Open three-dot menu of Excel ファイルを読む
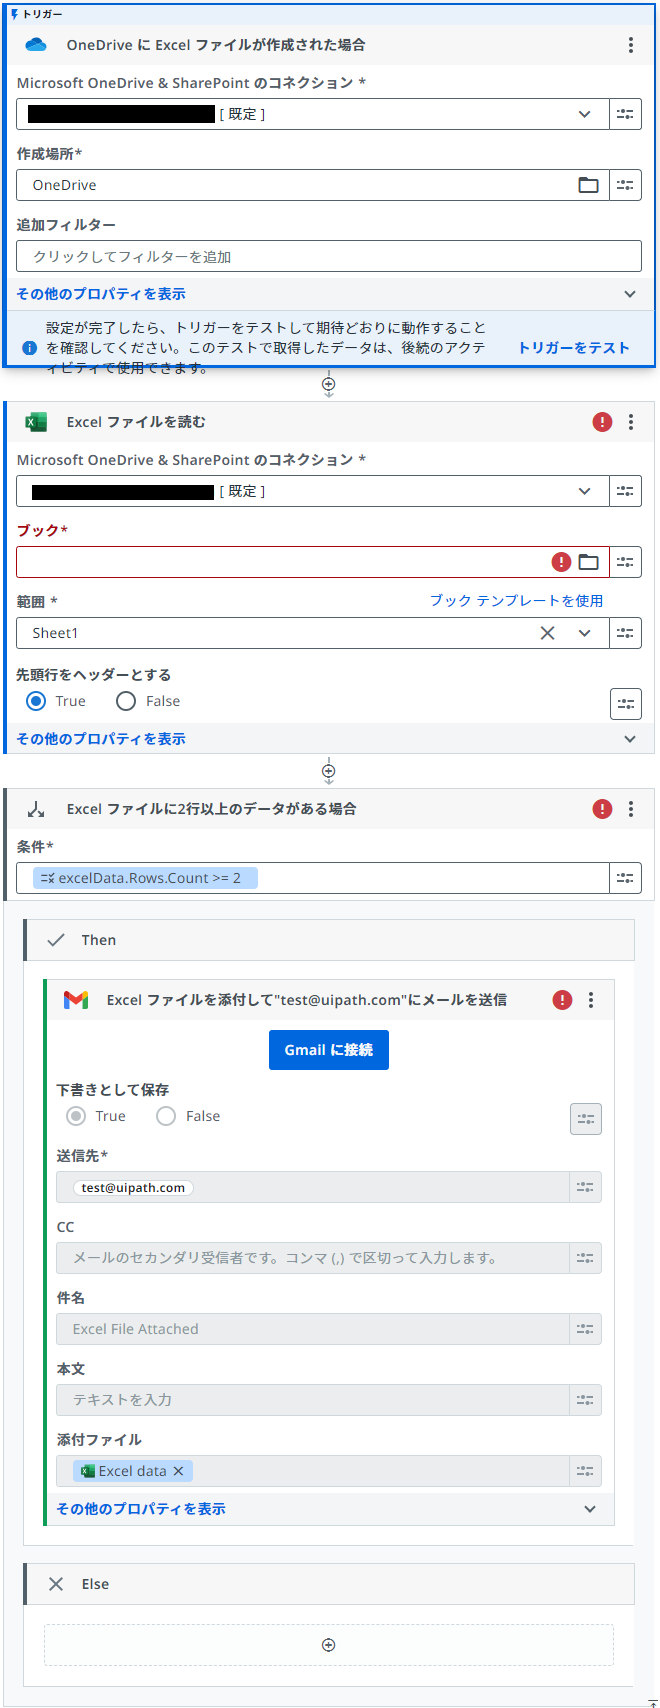The width and height of the screenshot is (660, 1708). point(631,422)
